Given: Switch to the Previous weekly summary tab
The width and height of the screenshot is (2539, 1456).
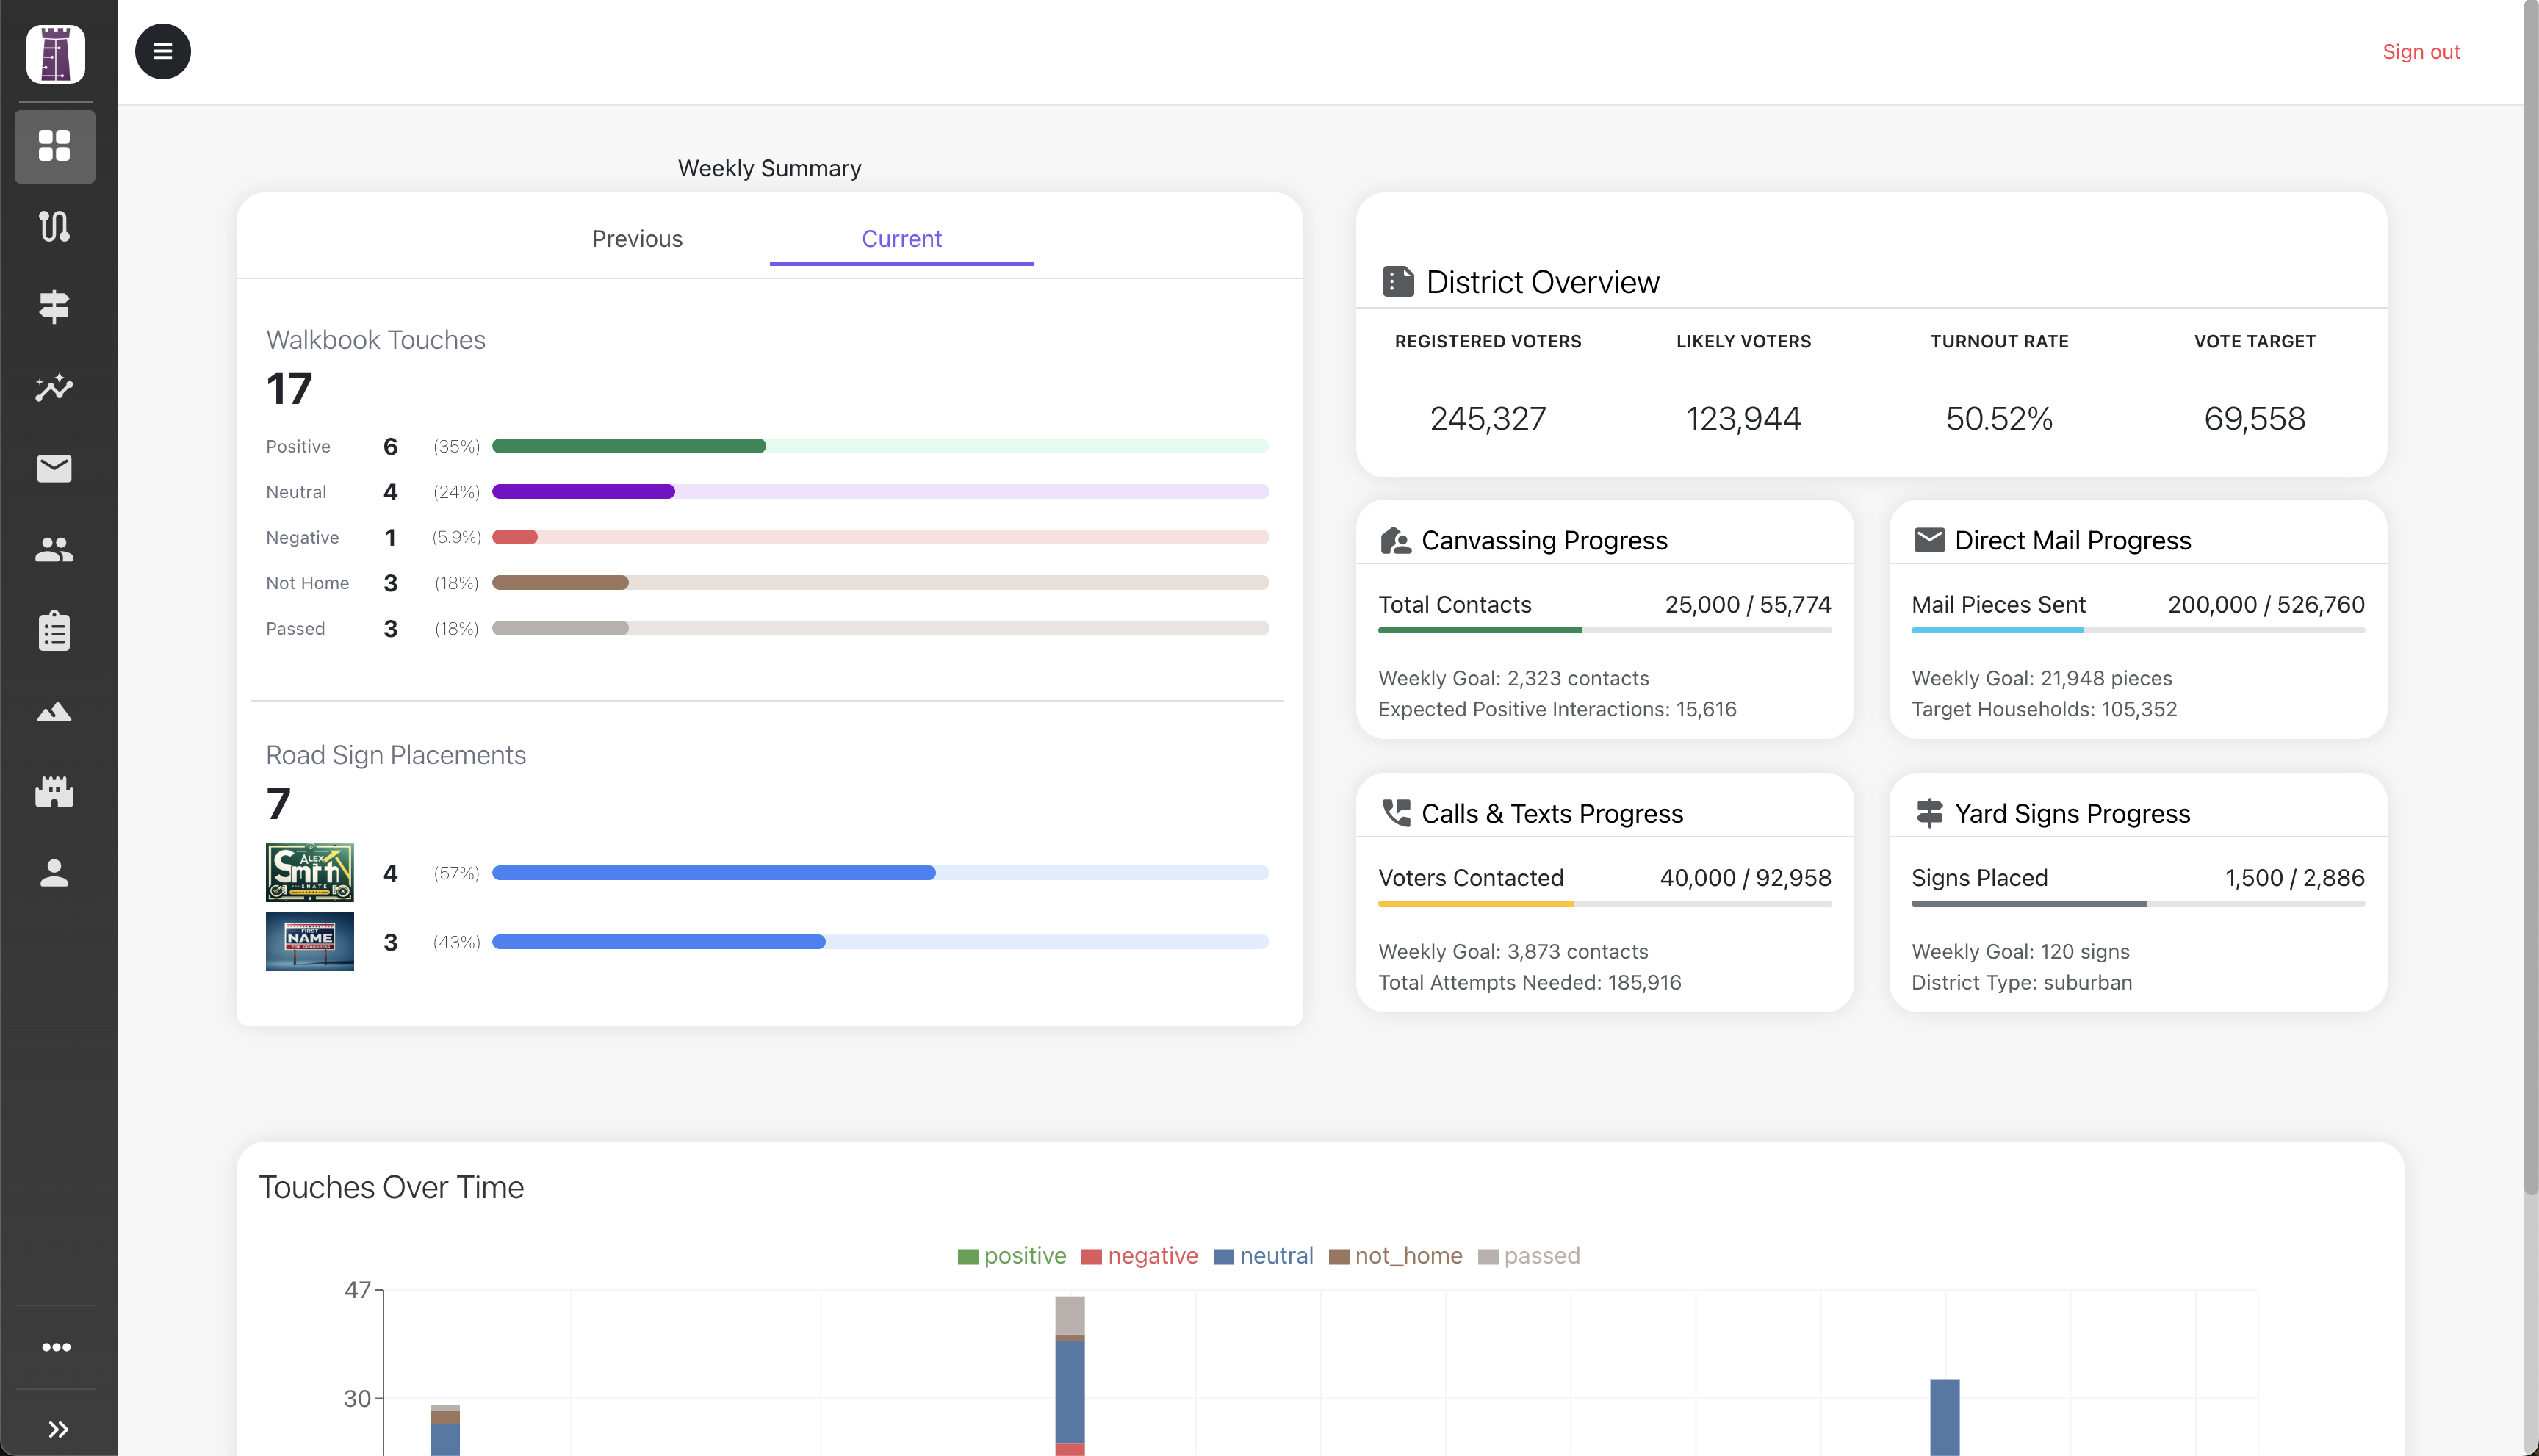Looking at the screenshot, I should click(x=637, y=238).
